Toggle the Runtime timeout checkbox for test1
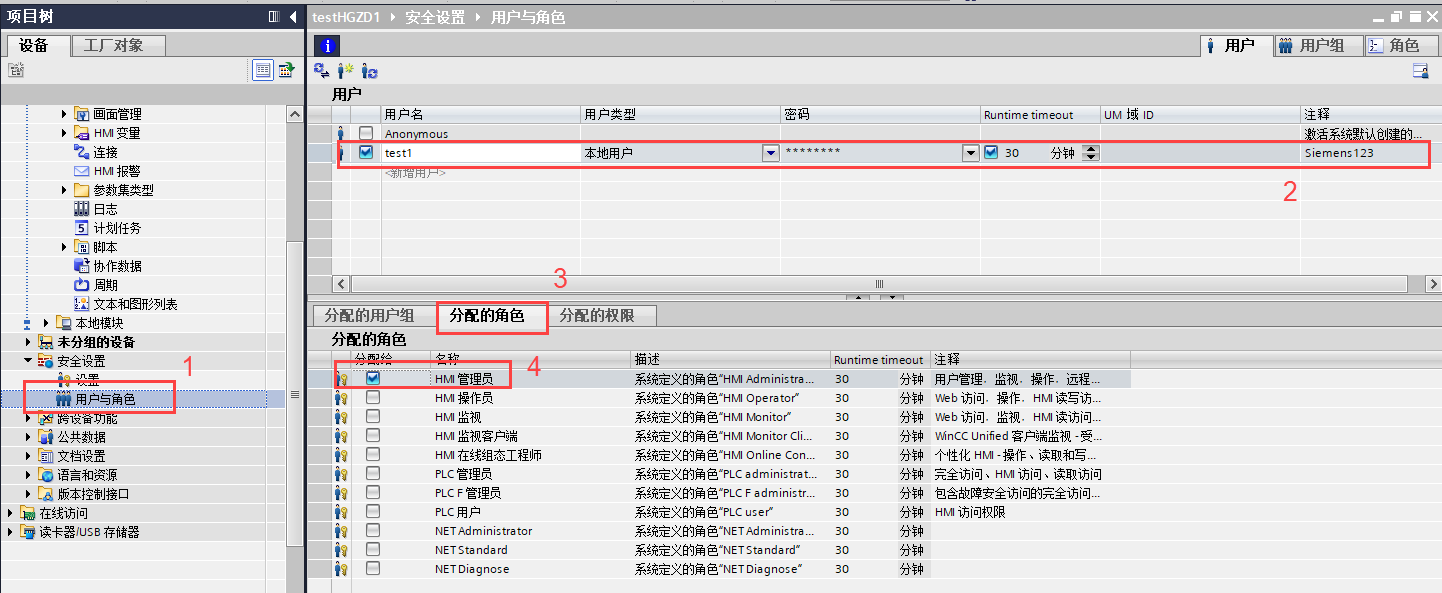The height and width of the screenshot is (593, 1442). 993,152
